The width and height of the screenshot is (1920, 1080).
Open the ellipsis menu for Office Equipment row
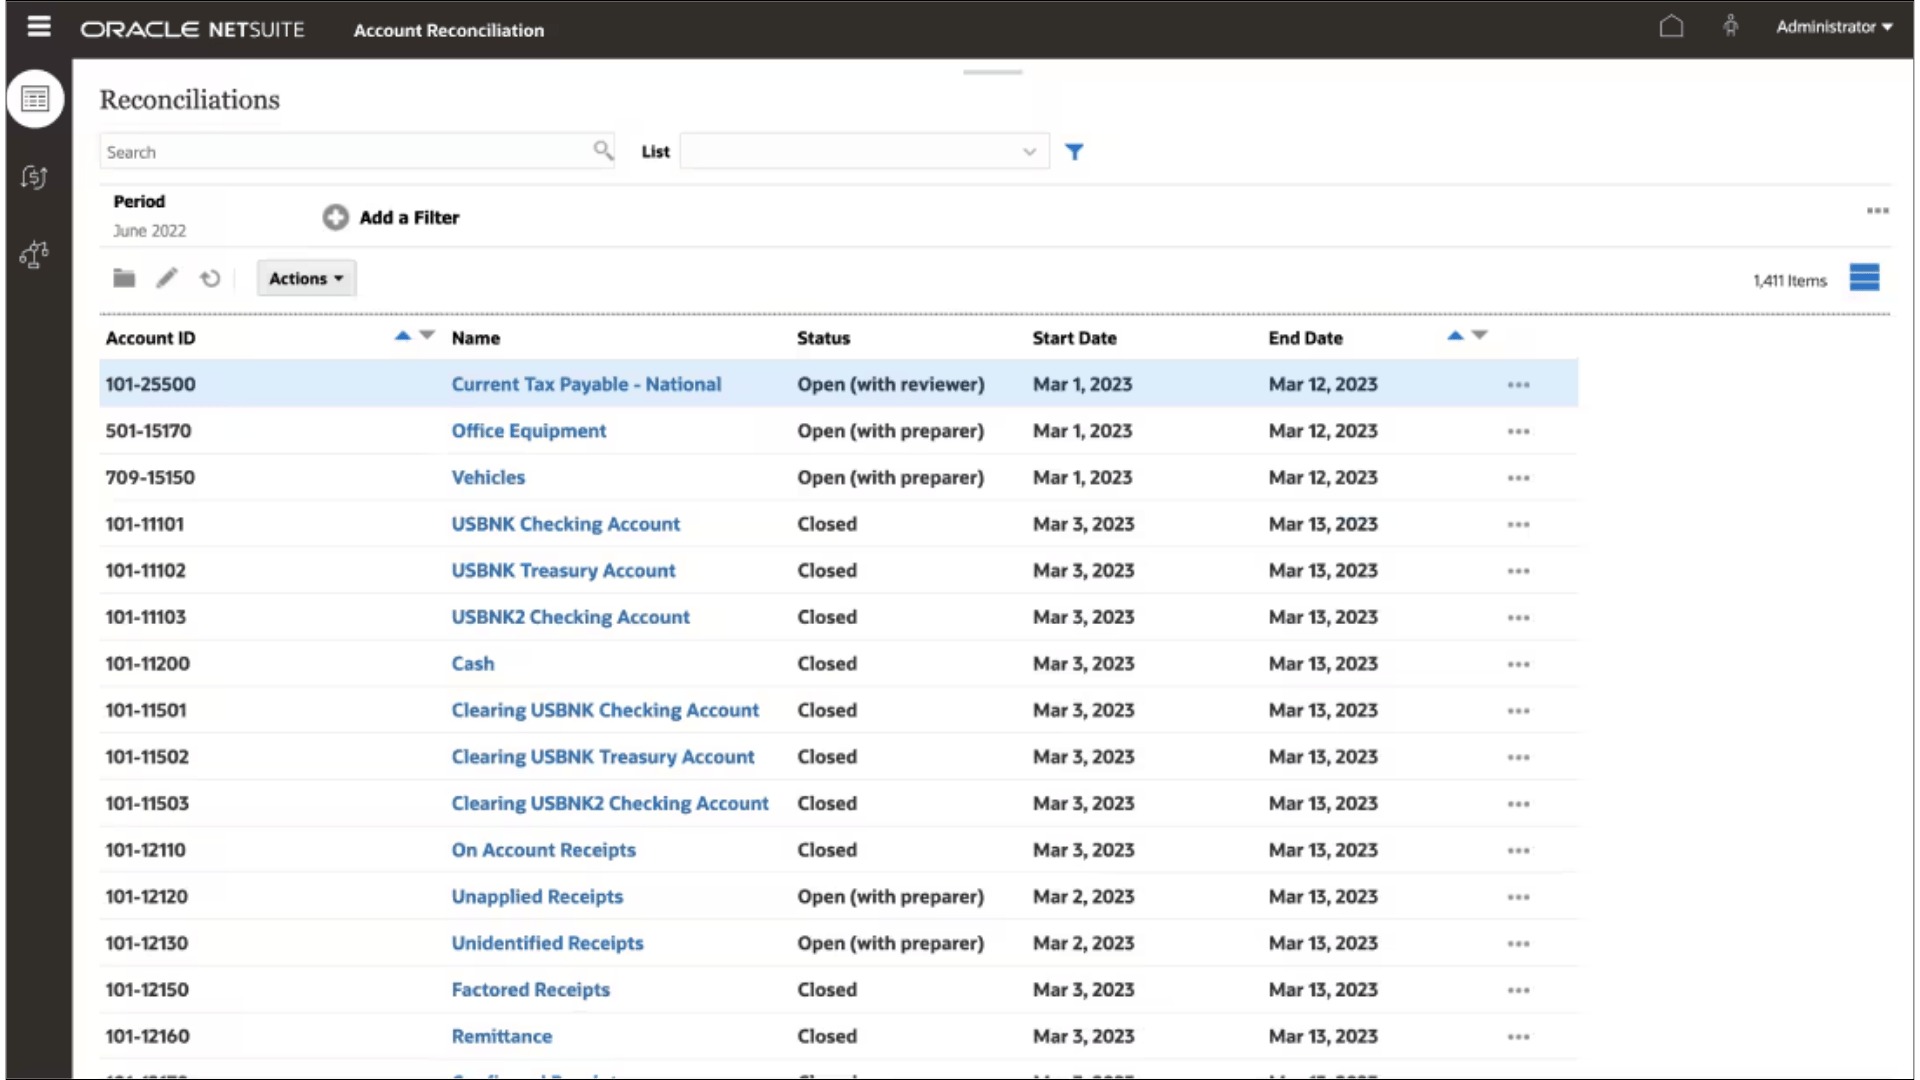(x=1517, y=430)
